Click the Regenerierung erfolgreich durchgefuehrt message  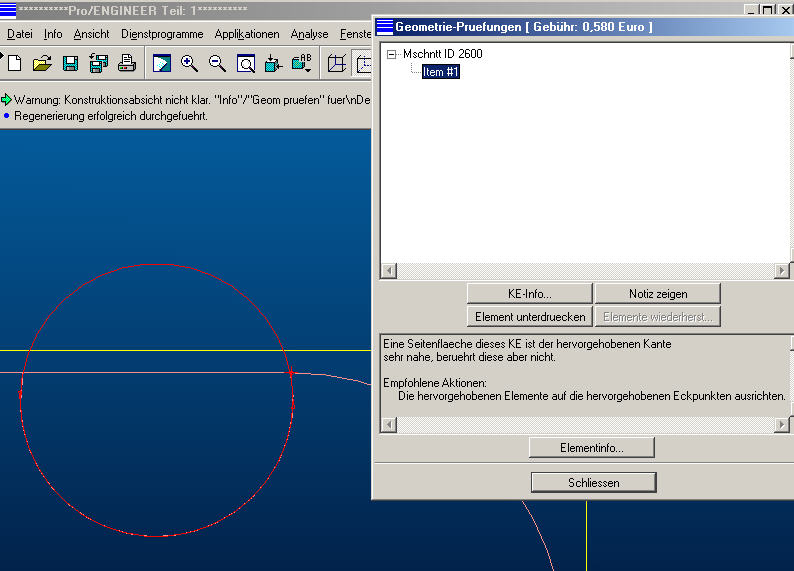tap(111, 116)
